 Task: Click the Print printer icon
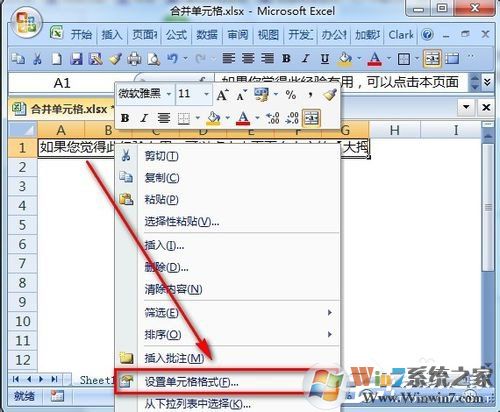click(x=134, y=59)
